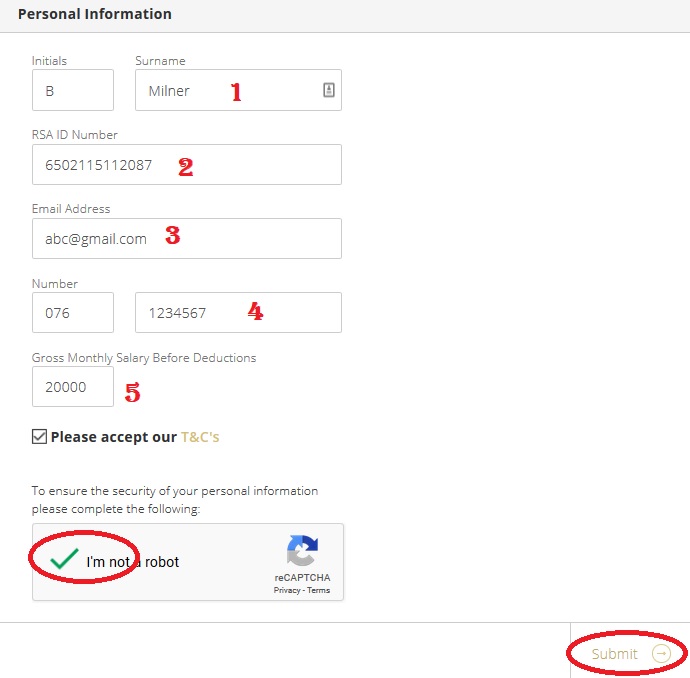Focus the phone prefix field showing 076
Screen dimensions: 690x678
pyautogui.click(x=72, y=313)
